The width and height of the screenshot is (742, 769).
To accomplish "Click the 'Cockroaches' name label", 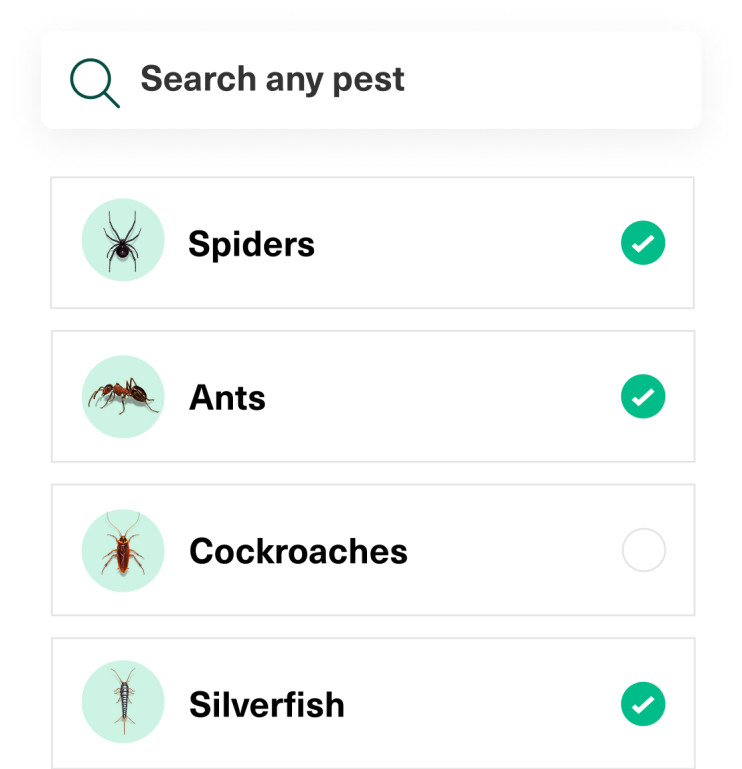I will [298, 552].
